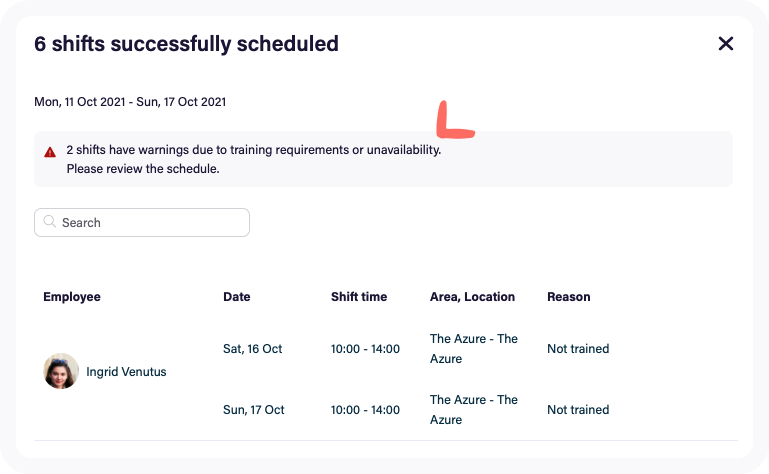Click the search magnifier icon

point(50,221)
